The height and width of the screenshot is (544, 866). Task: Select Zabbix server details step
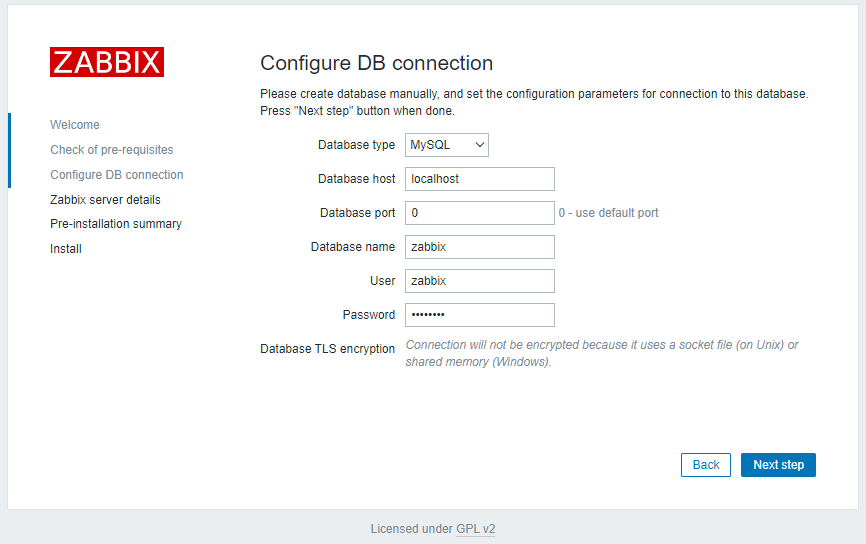pos(105,199)
